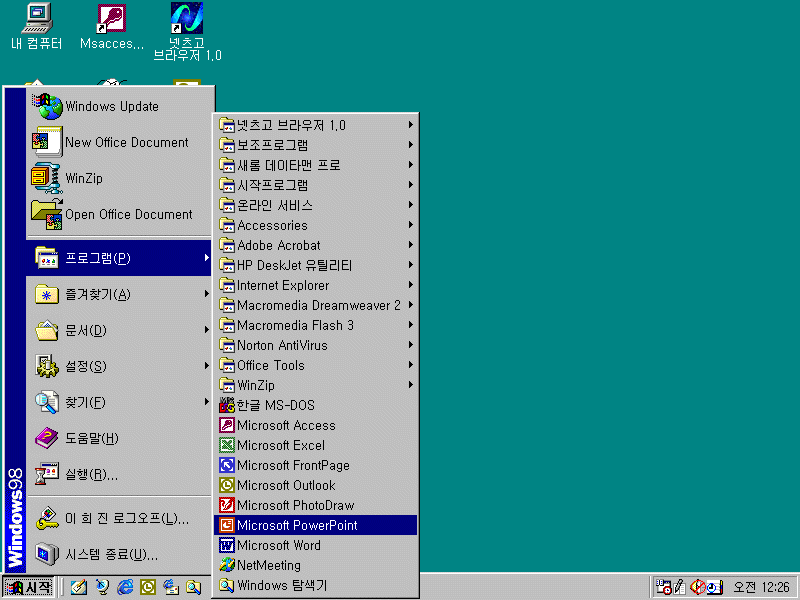
Task: Select the Msacces... desktop shortcut
Action: tap(112, 27)
